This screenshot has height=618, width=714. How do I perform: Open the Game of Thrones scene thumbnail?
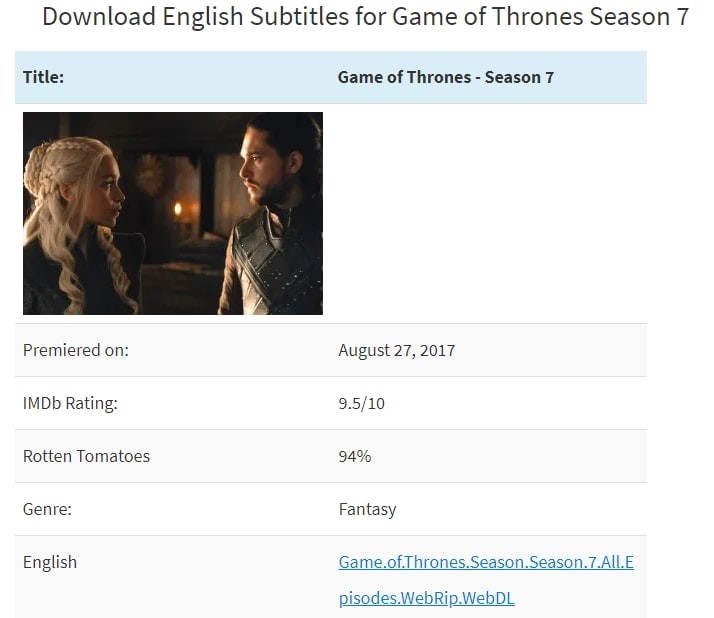click(x=172, y=213)
